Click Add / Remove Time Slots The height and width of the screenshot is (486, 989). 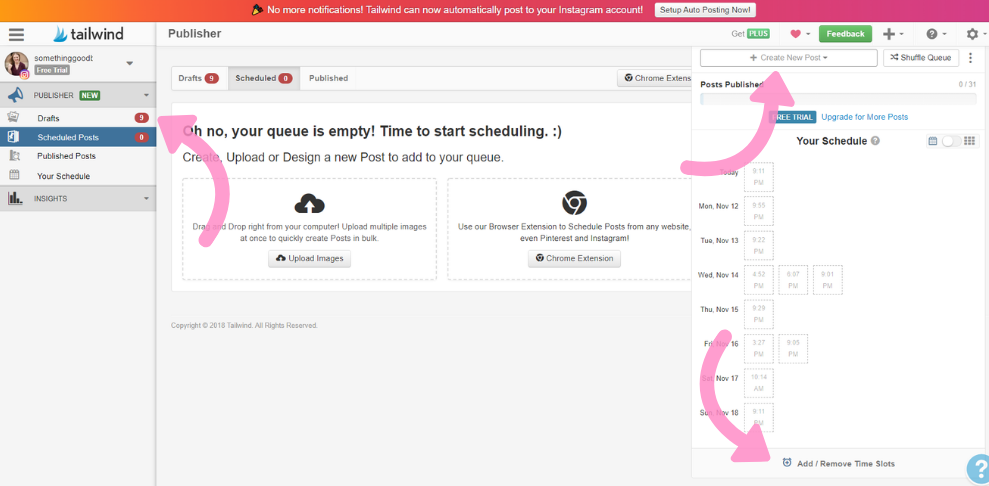(x=846, y=463)
